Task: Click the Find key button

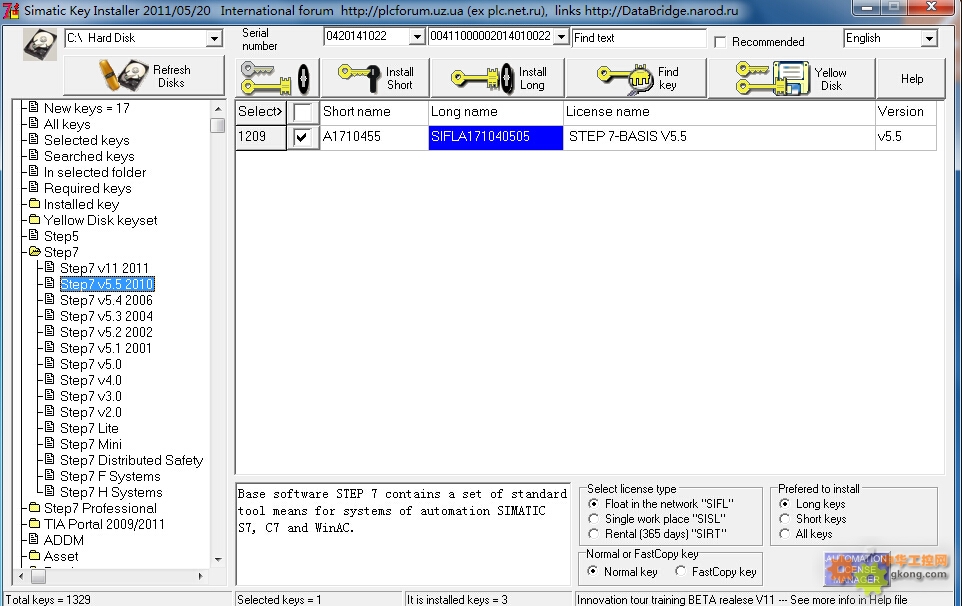Action: point(636,78)
